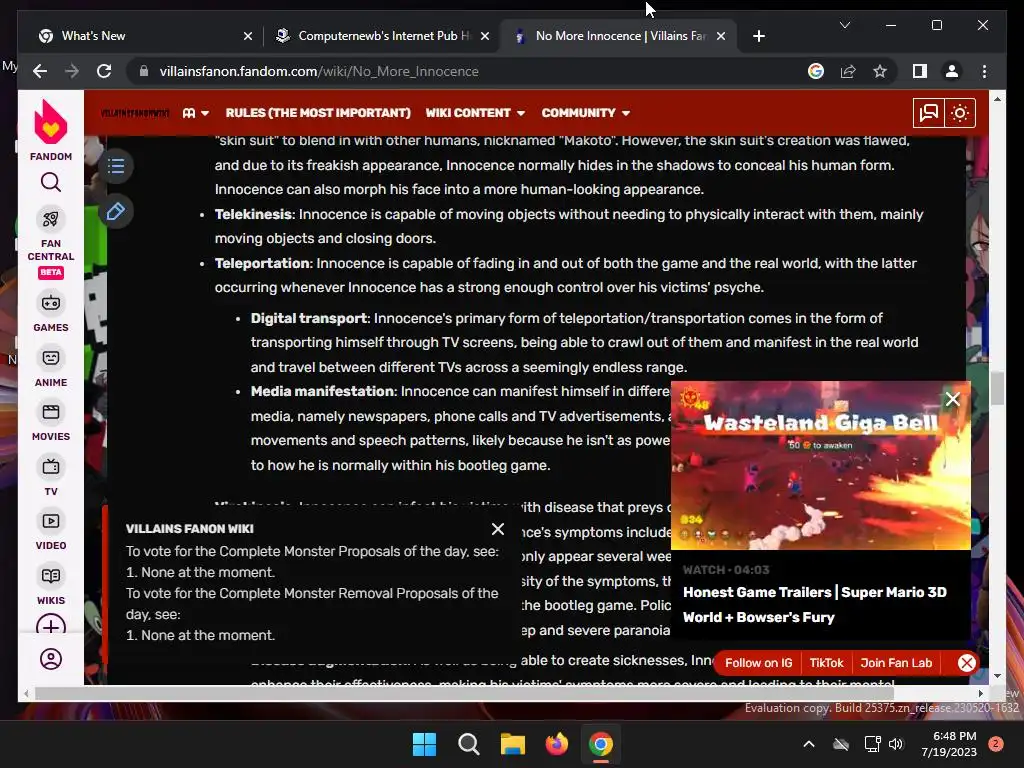Go back to previous page
The width and height of the screenshot is (1024, 768).
(40, 71)
